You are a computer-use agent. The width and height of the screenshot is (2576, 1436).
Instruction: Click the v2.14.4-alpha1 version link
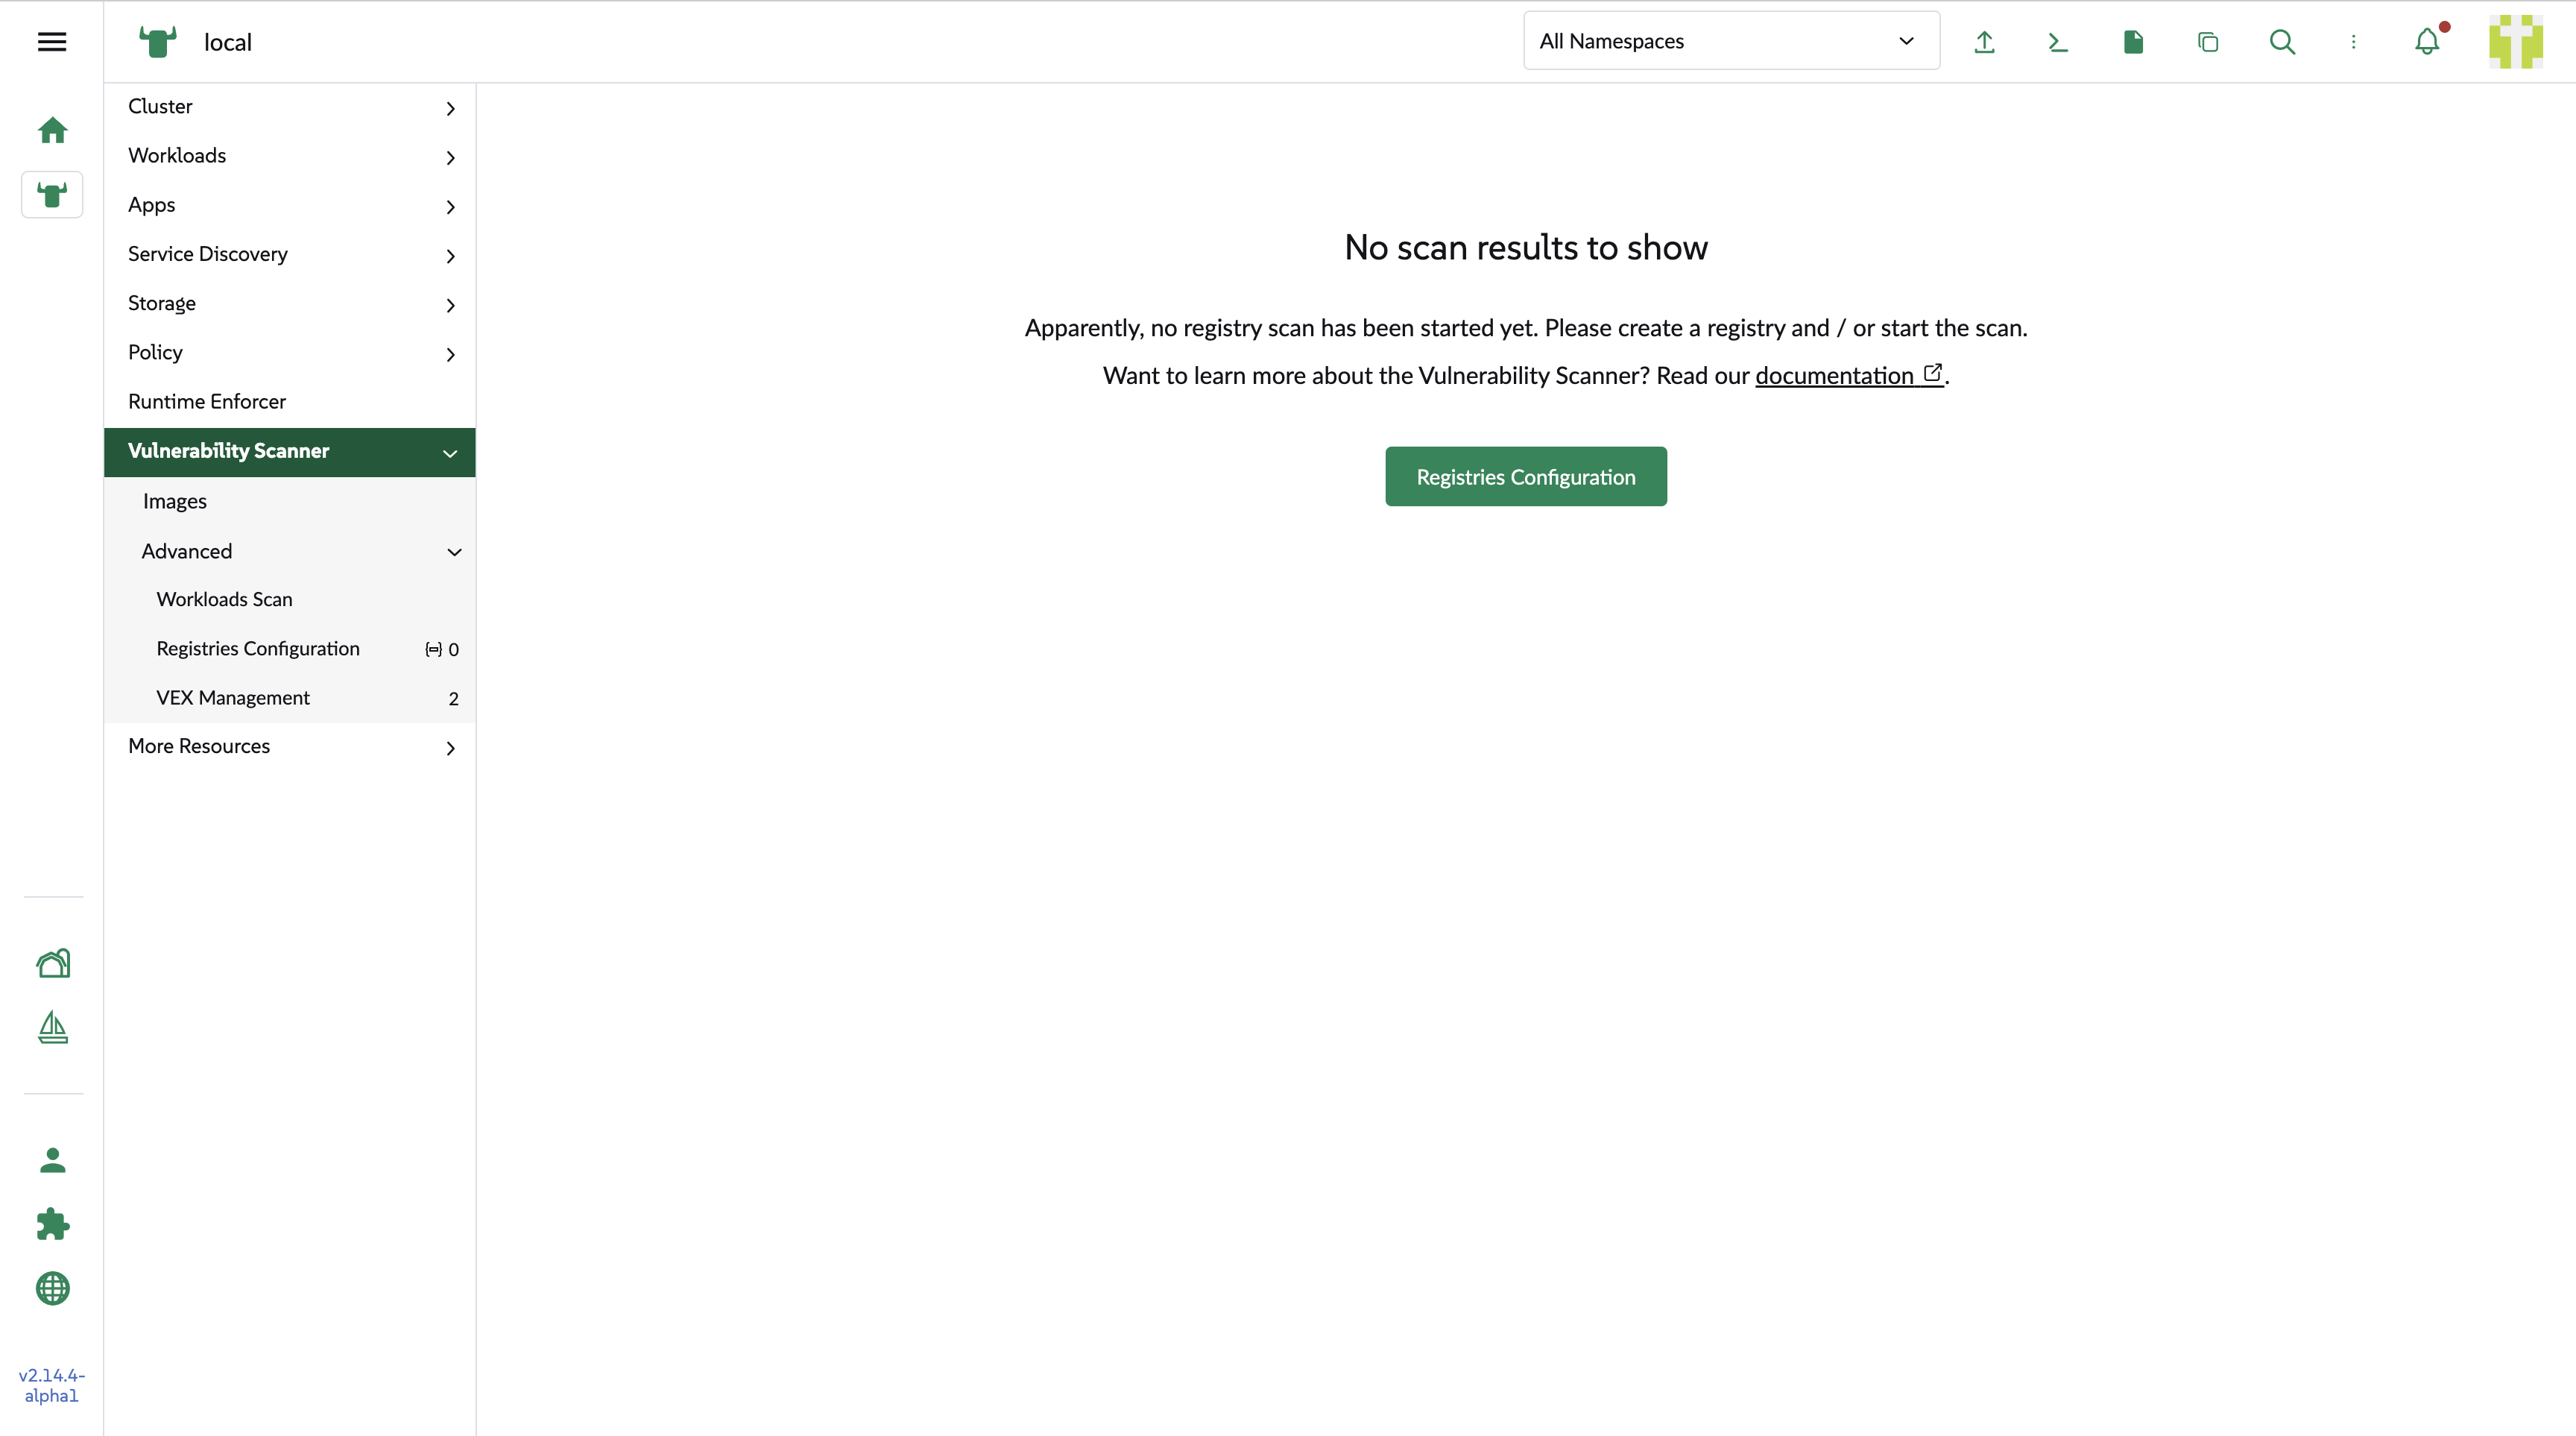point(52,1385)
